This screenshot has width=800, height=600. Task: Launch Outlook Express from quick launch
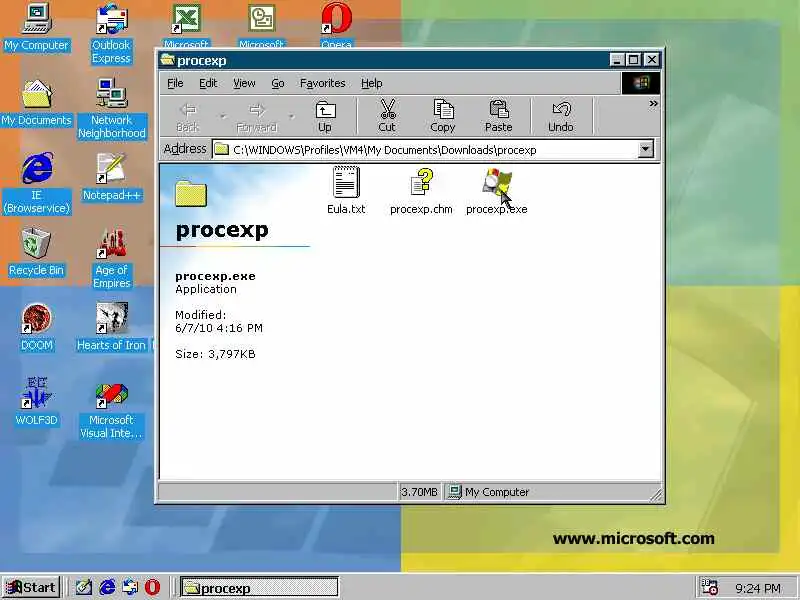[130, 587]
